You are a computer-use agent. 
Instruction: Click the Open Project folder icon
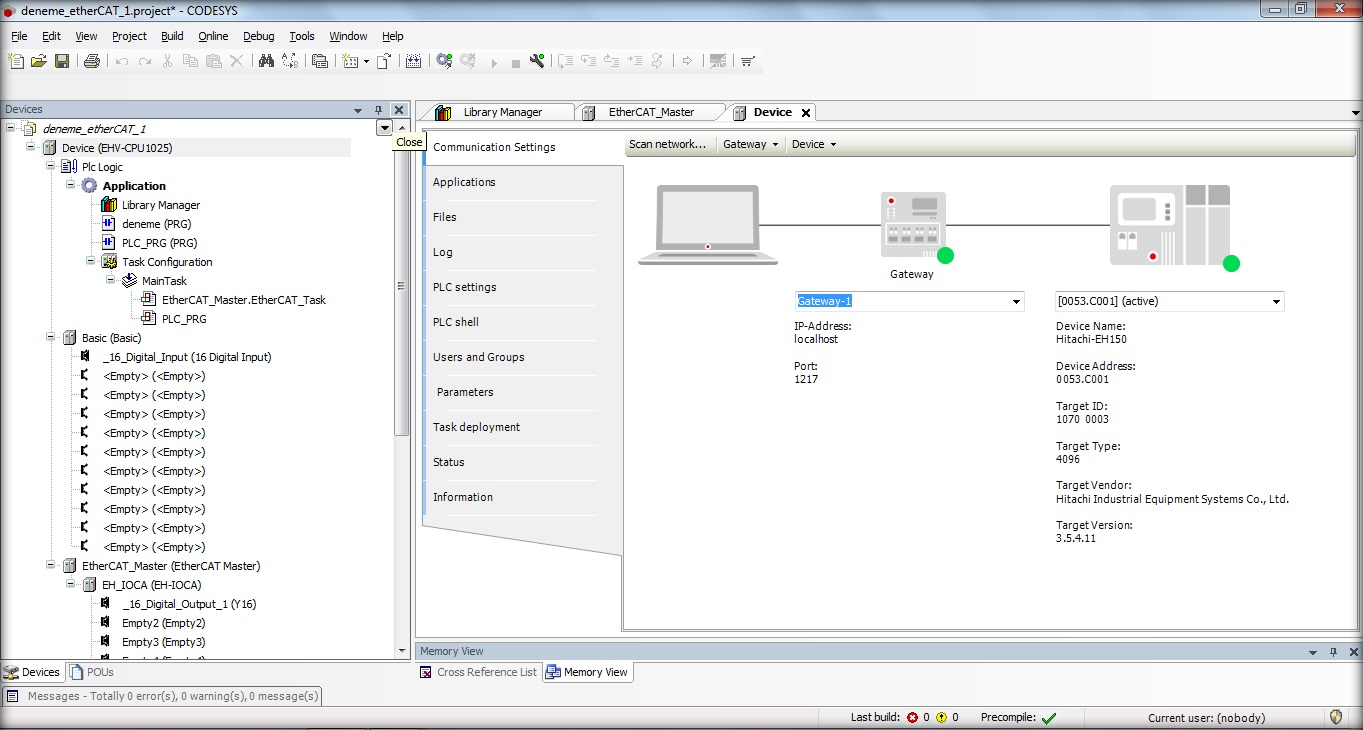(x=39, y=61)
